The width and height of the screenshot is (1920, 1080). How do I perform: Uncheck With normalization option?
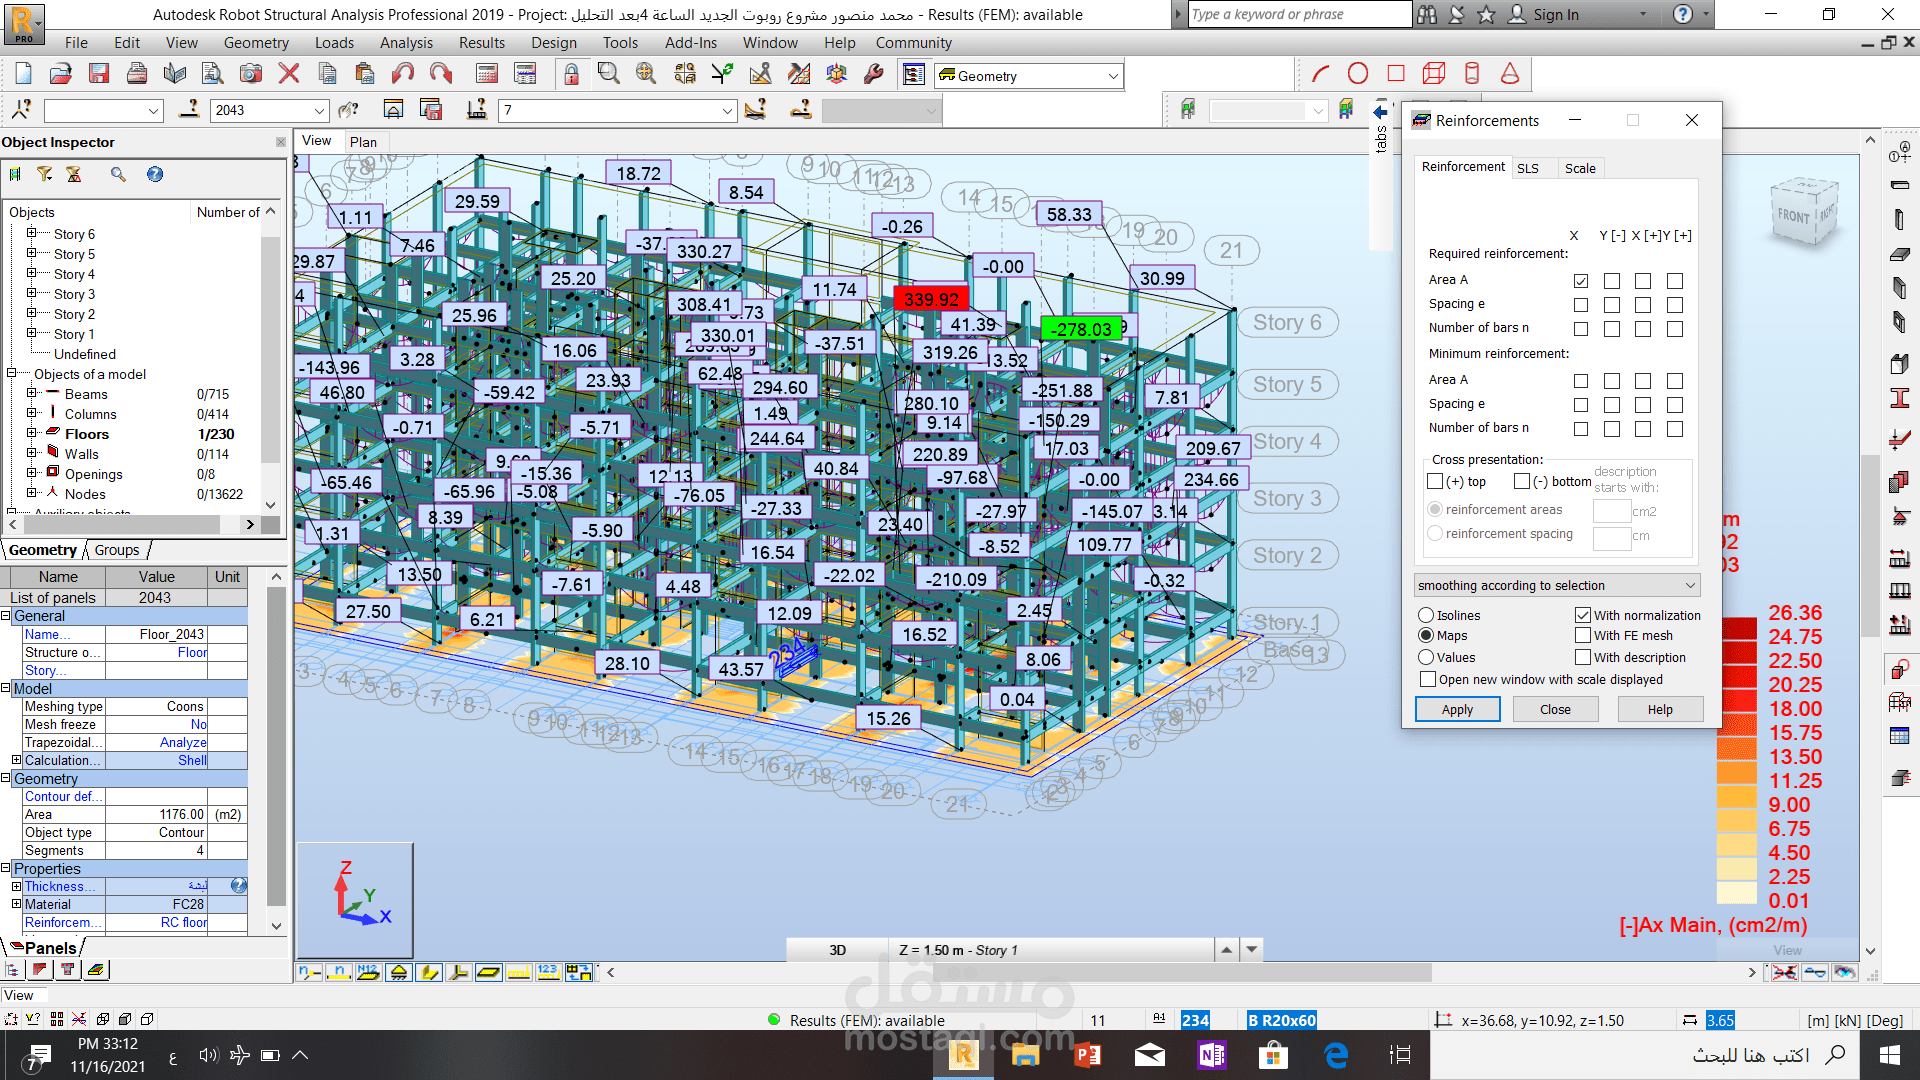tap(1582, 616)
